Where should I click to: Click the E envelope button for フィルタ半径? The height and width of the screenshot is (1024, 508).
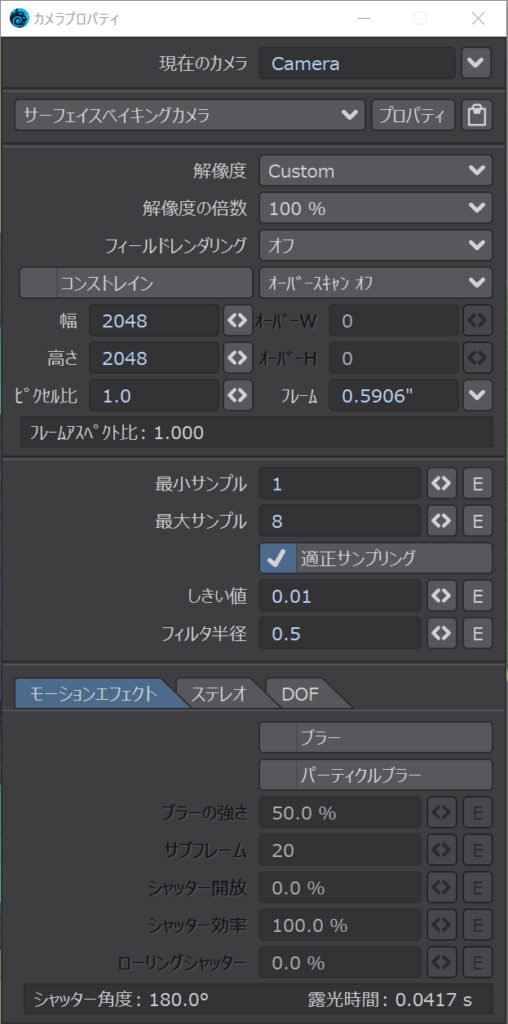[477, 633]
